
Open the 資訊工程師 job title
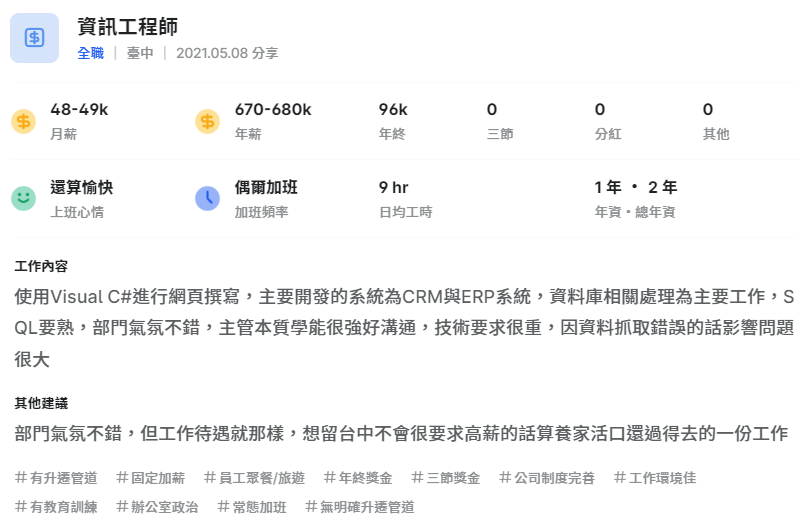point(127,27)
